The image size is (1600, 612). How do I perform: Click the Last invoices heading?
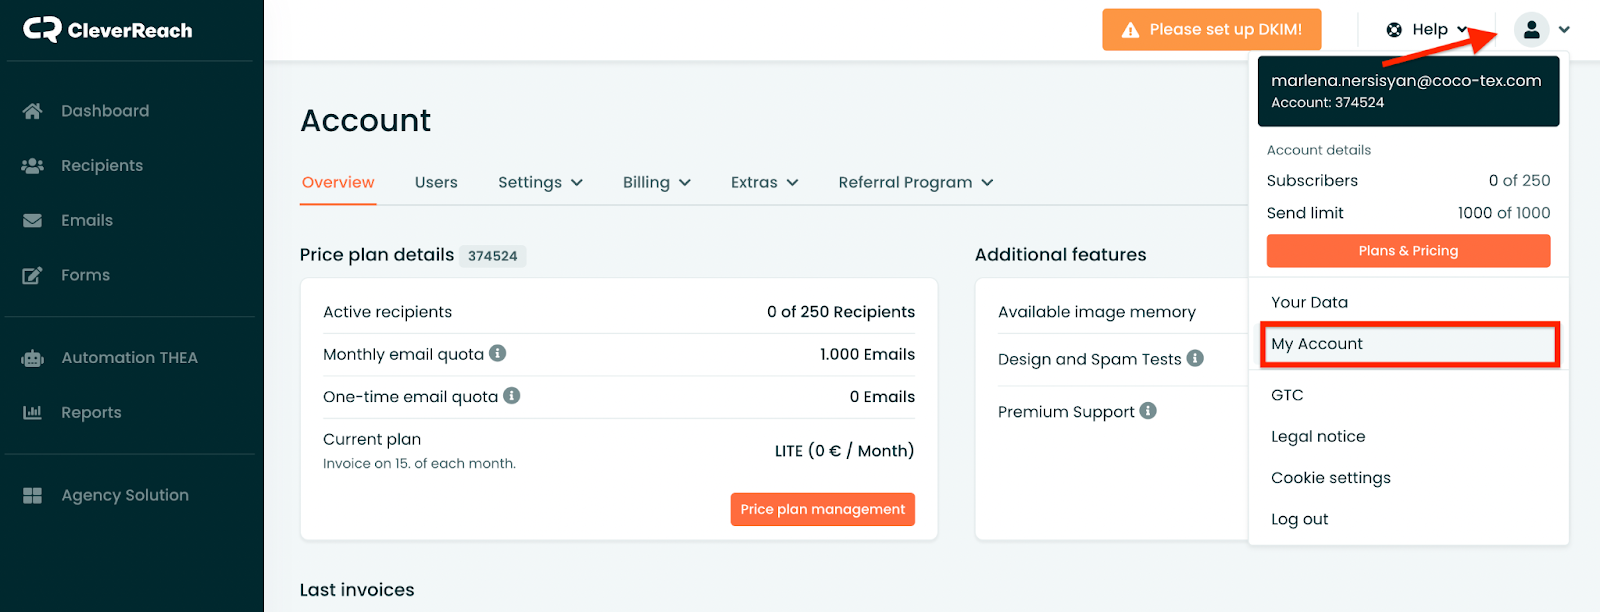[357, 590]
